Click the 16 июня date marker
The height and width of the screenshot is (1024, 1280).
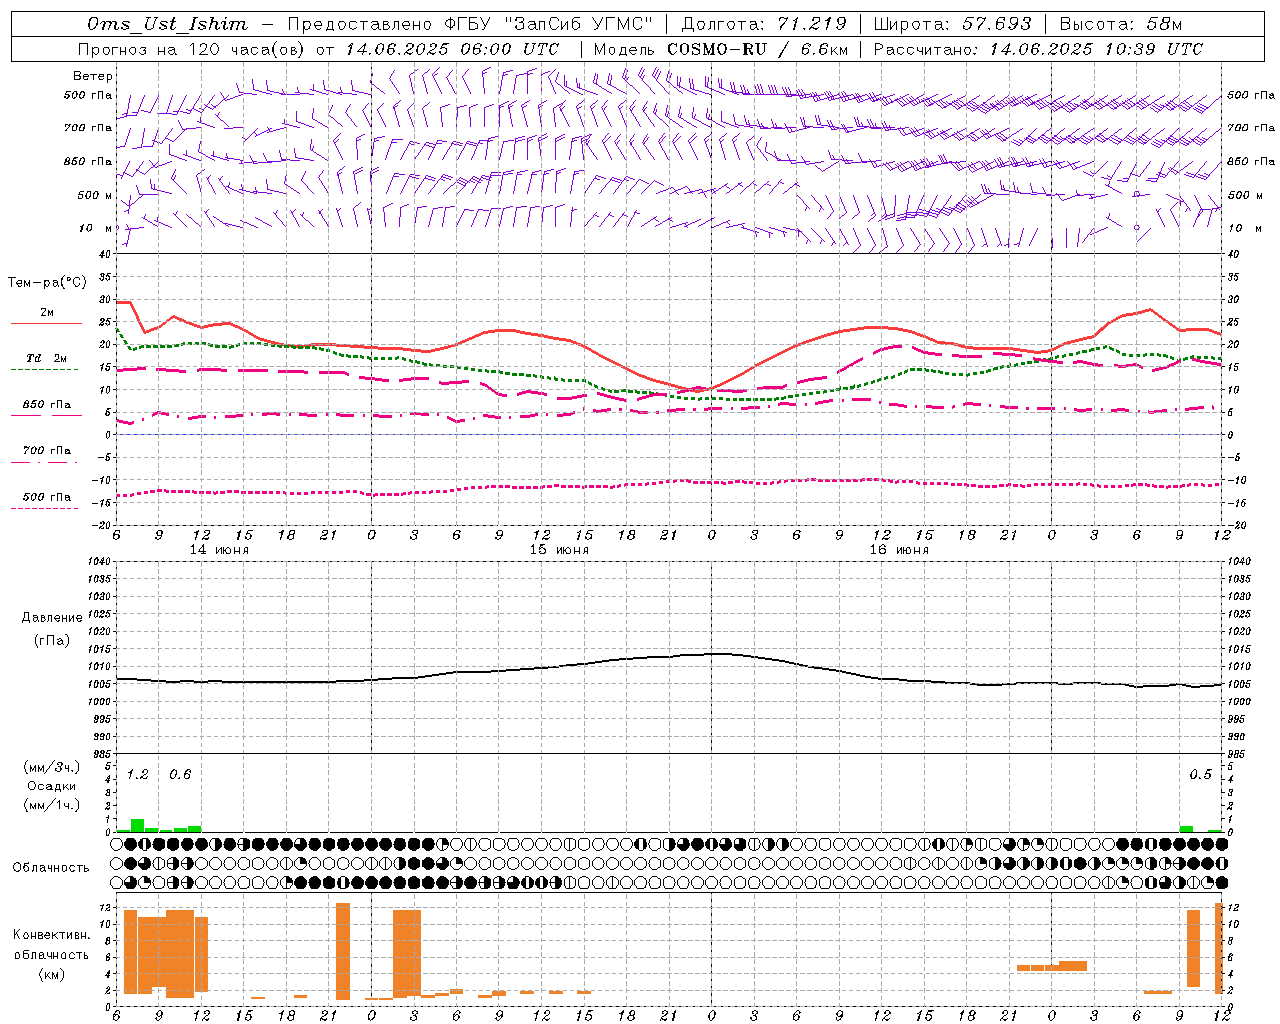[x=899, y=550]
